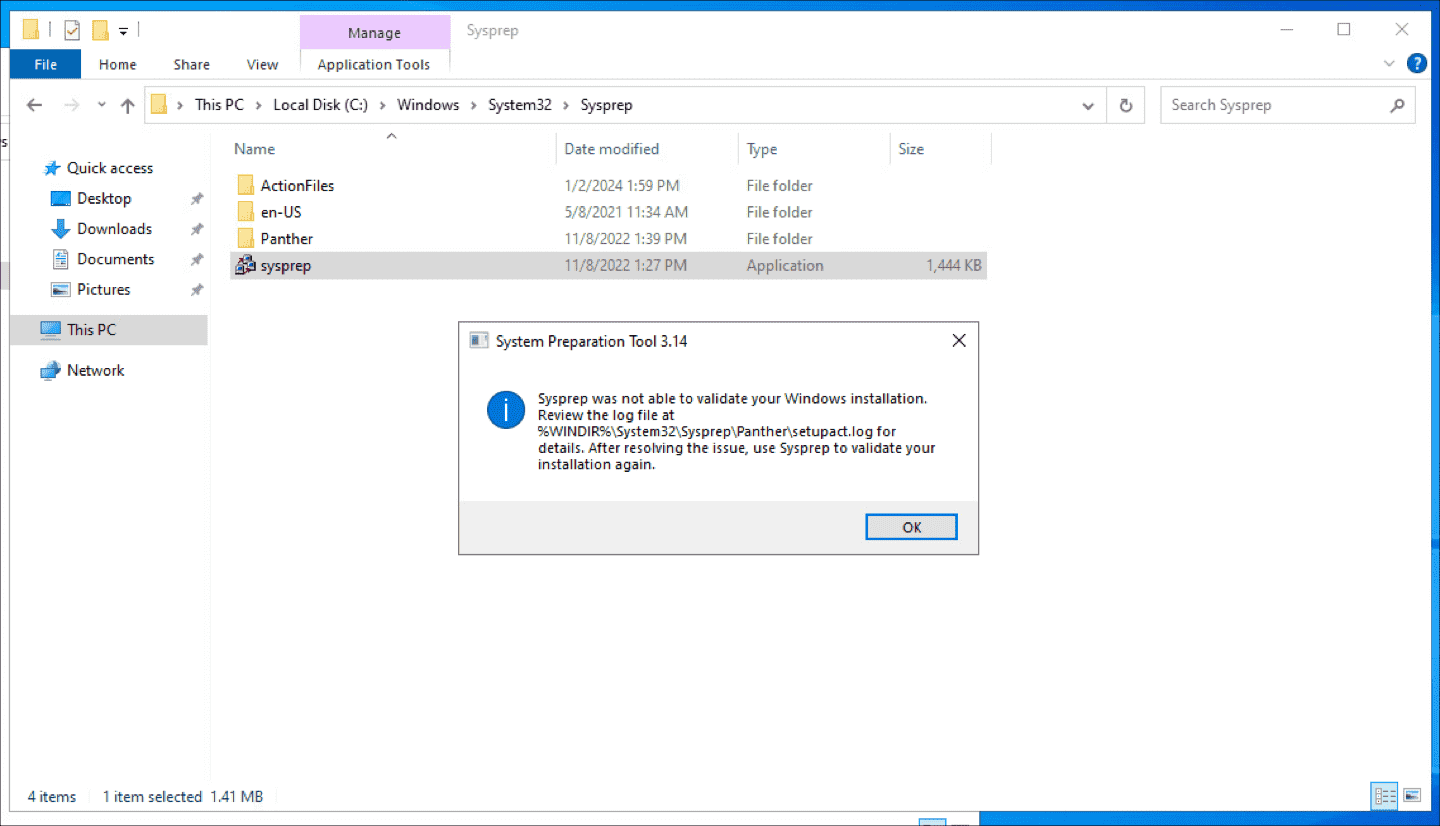Open the Application Tools tab
Viewport: 1440px width, 826px height.
(x=374, y=64)
